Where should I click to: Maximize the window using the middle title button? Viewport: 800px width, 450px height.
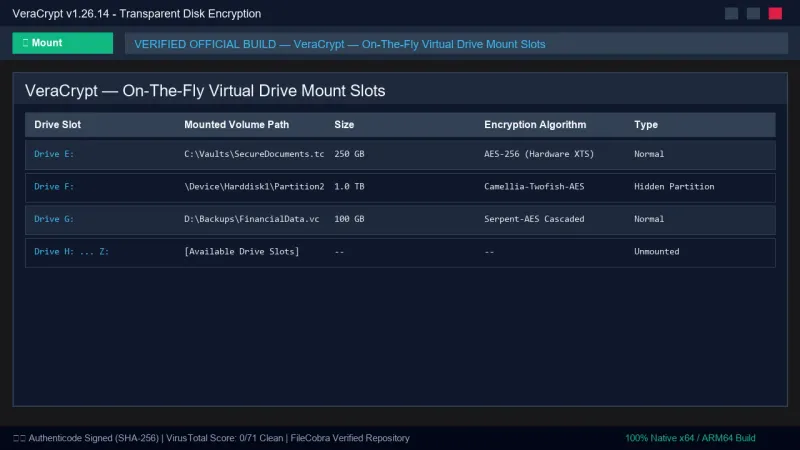[x=753, y=14]
